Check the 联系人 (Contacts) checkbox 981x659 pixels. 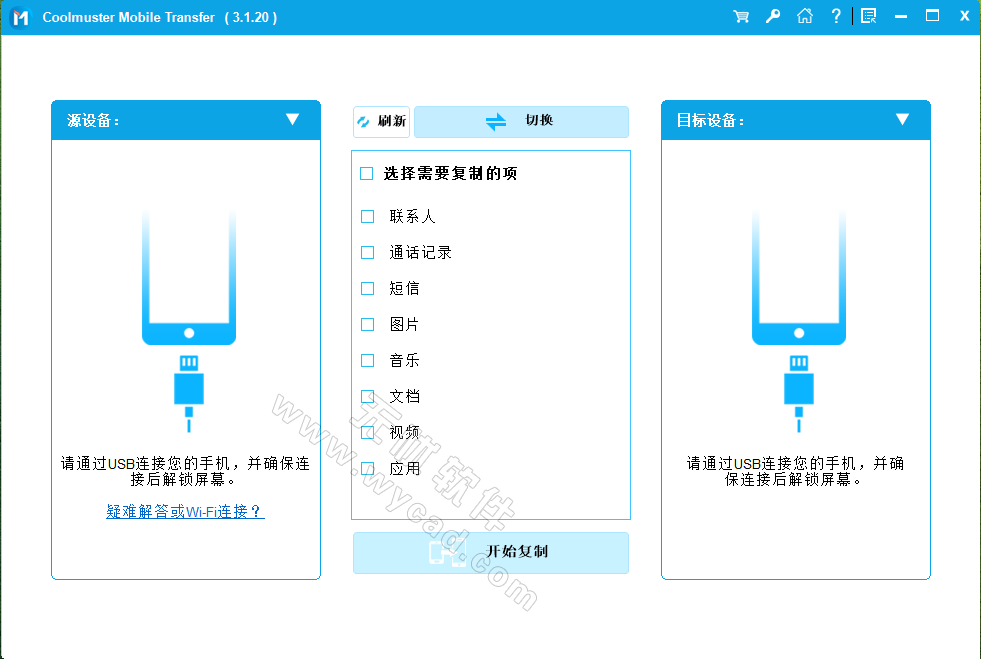(367, 216)
